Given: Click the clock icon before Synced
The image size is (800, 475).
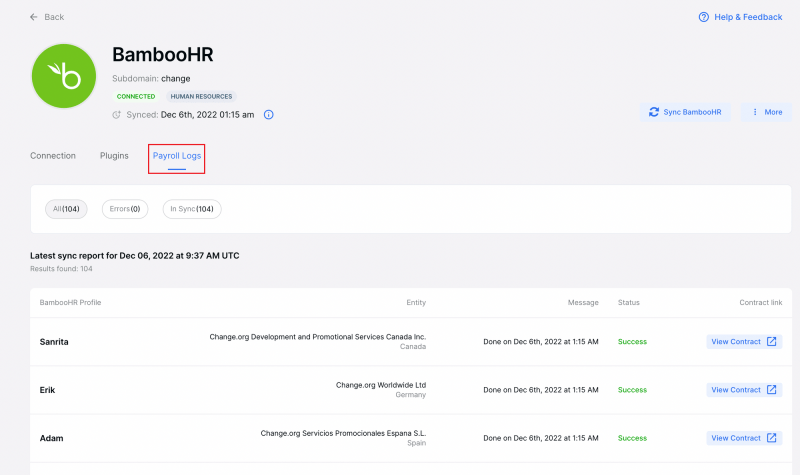Looking at the screenshot, I should tap(116, 115).
